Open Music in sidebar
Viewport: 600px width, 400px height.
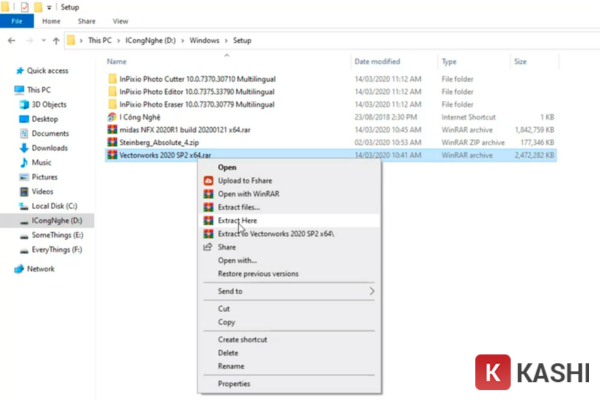pyautogui.click(x=41, y=162)
